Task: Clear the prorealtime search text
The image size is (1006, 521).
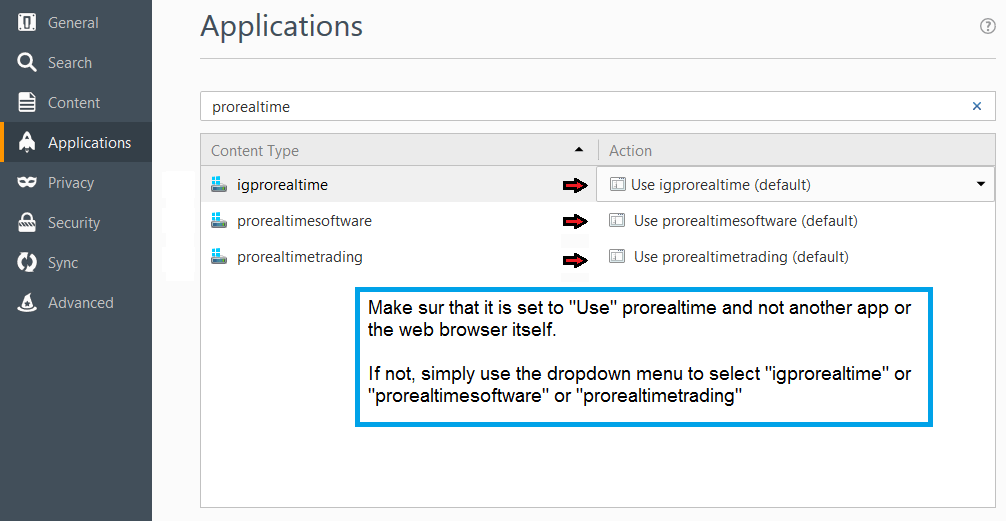Action: tap(977, 106)
